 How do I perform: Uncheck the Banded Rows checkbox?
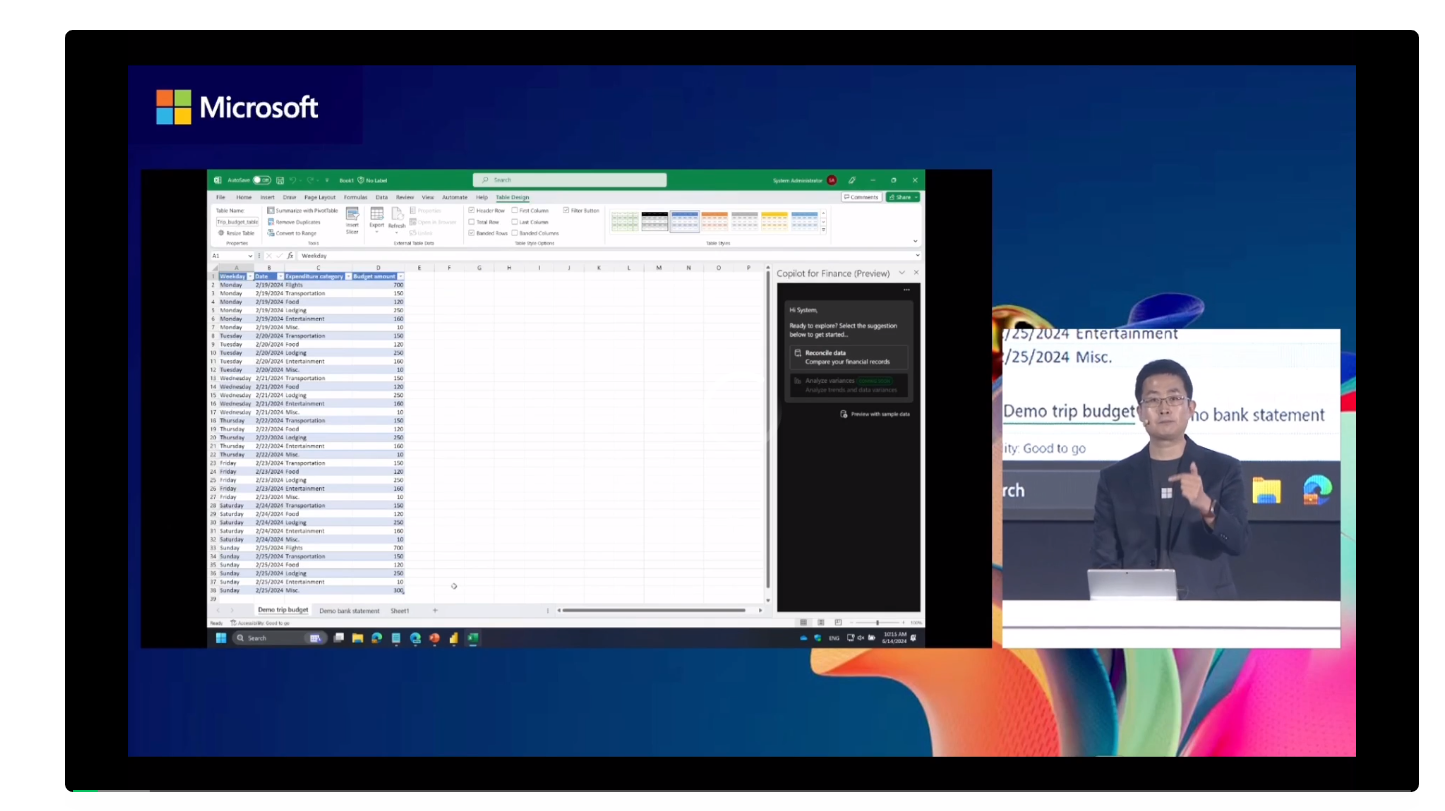(x=472, y=233)
